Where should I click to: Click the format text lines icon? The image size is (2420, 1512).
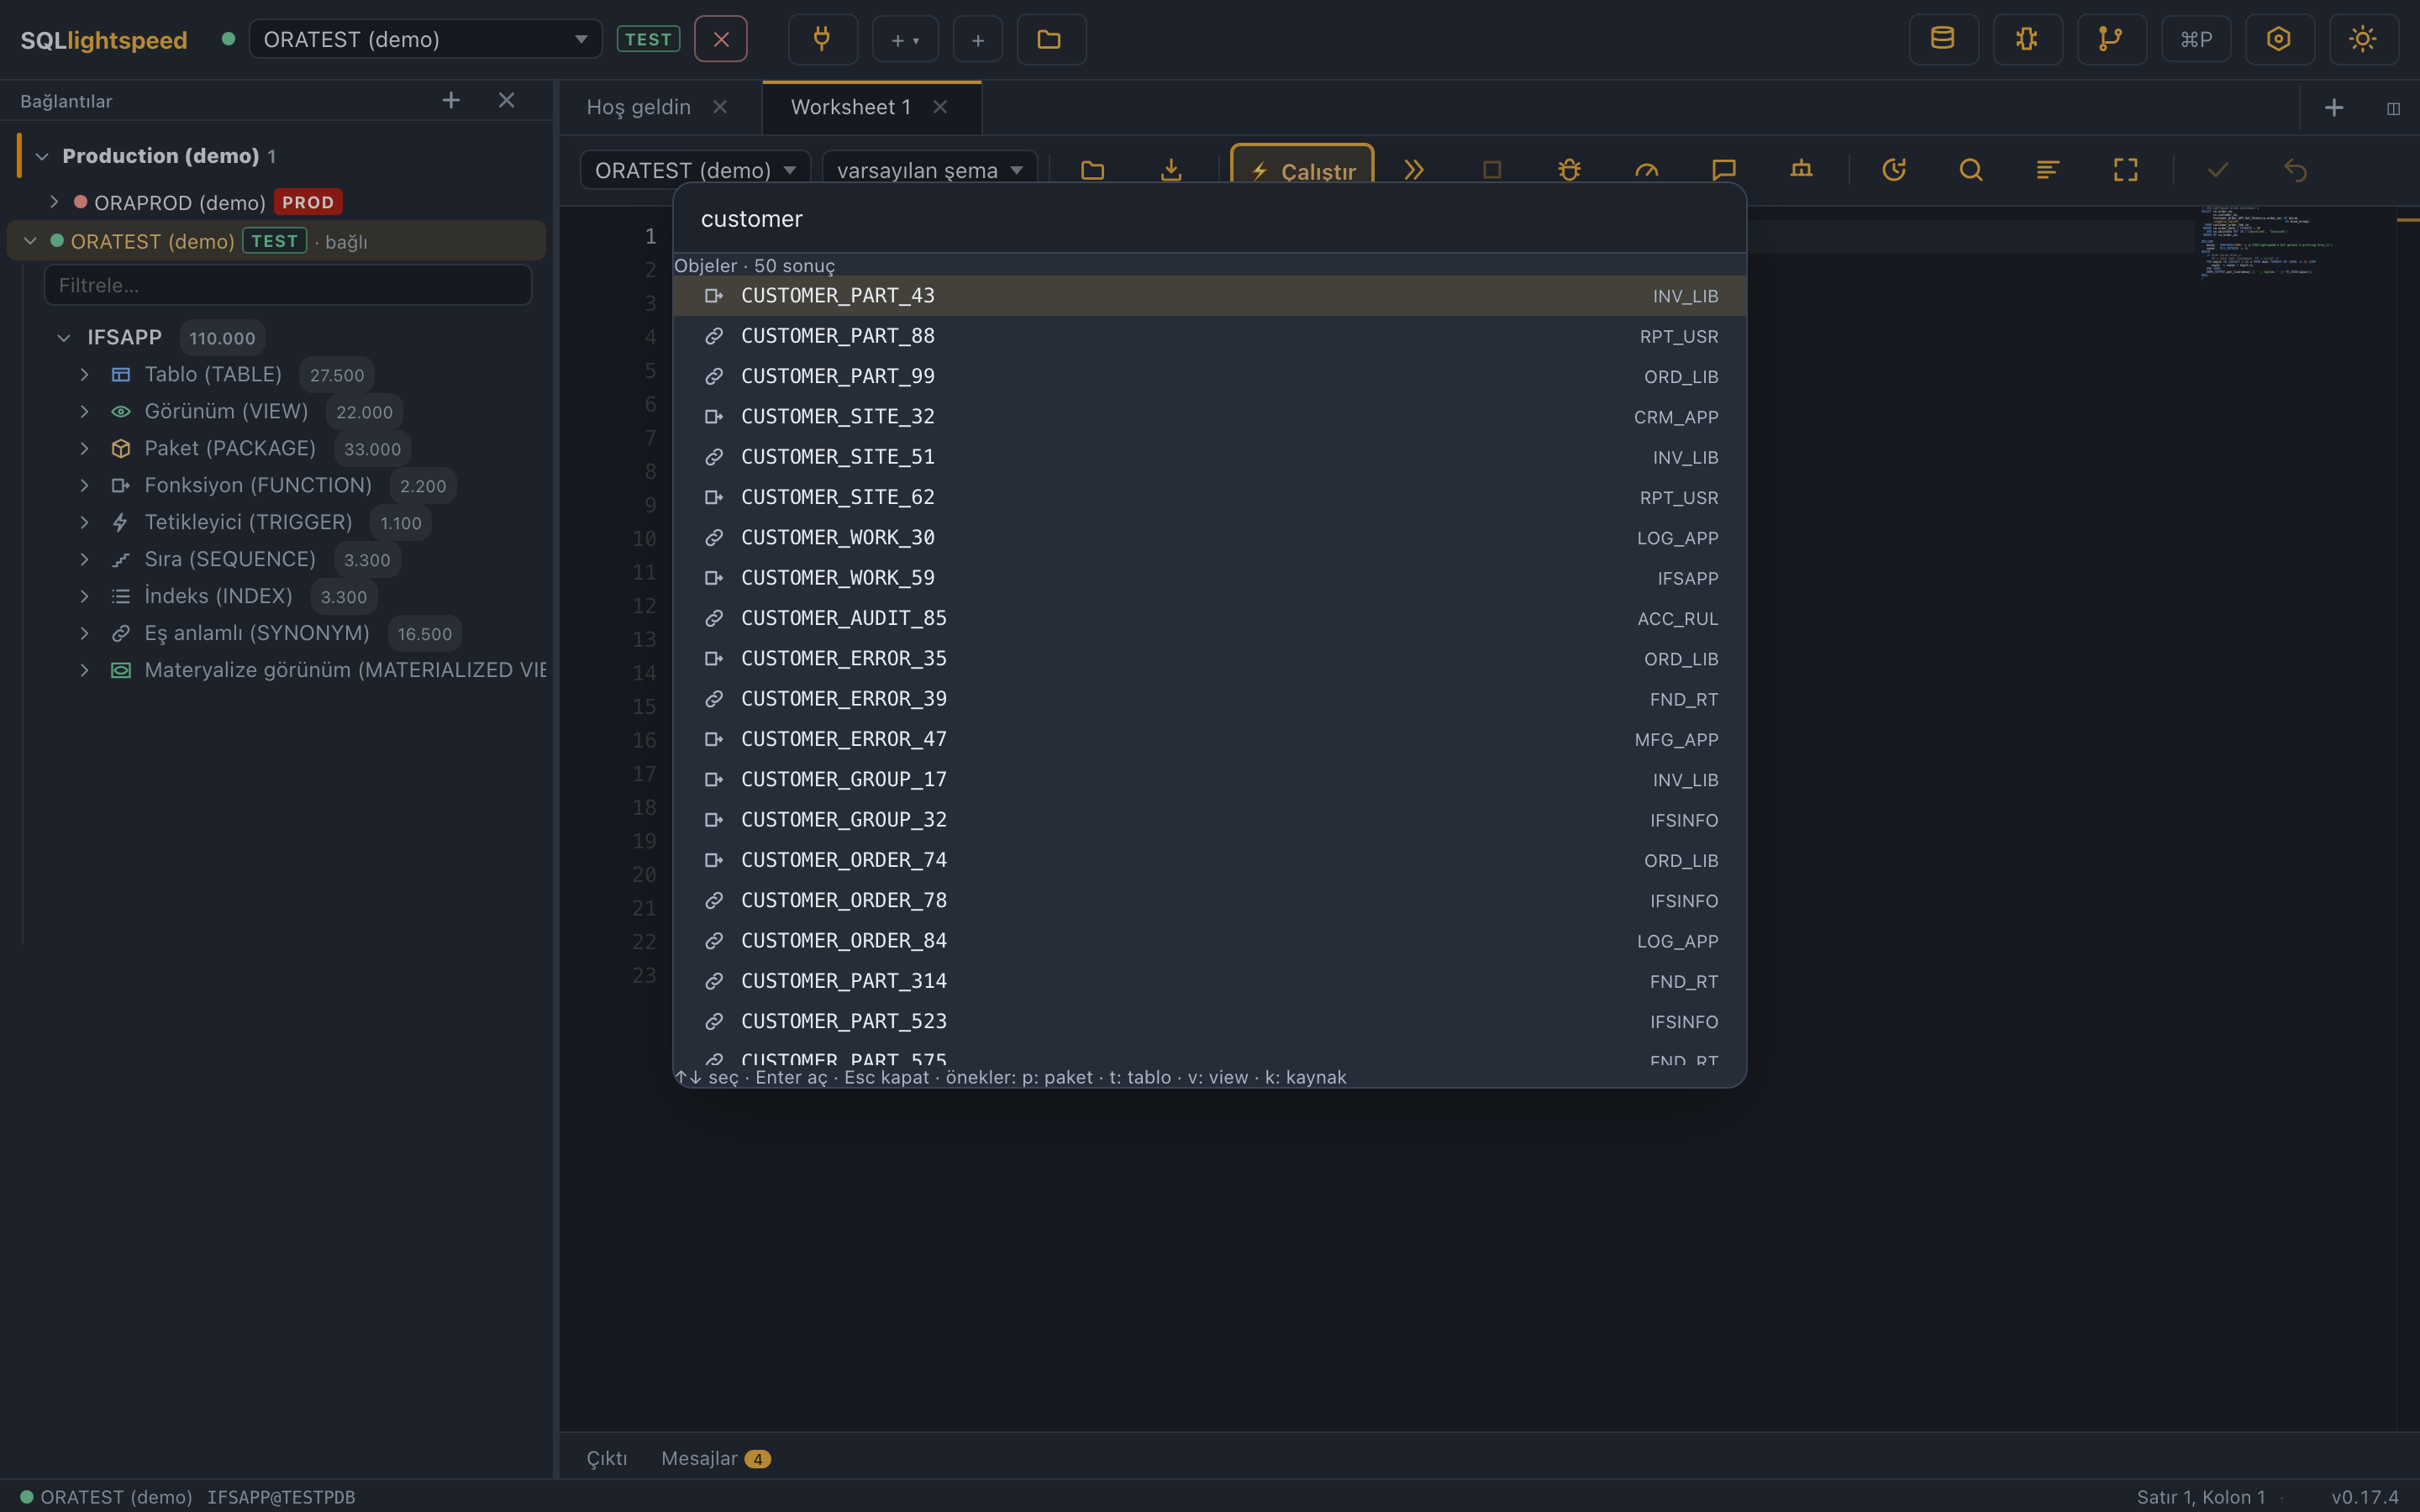tap(2048, 170)
